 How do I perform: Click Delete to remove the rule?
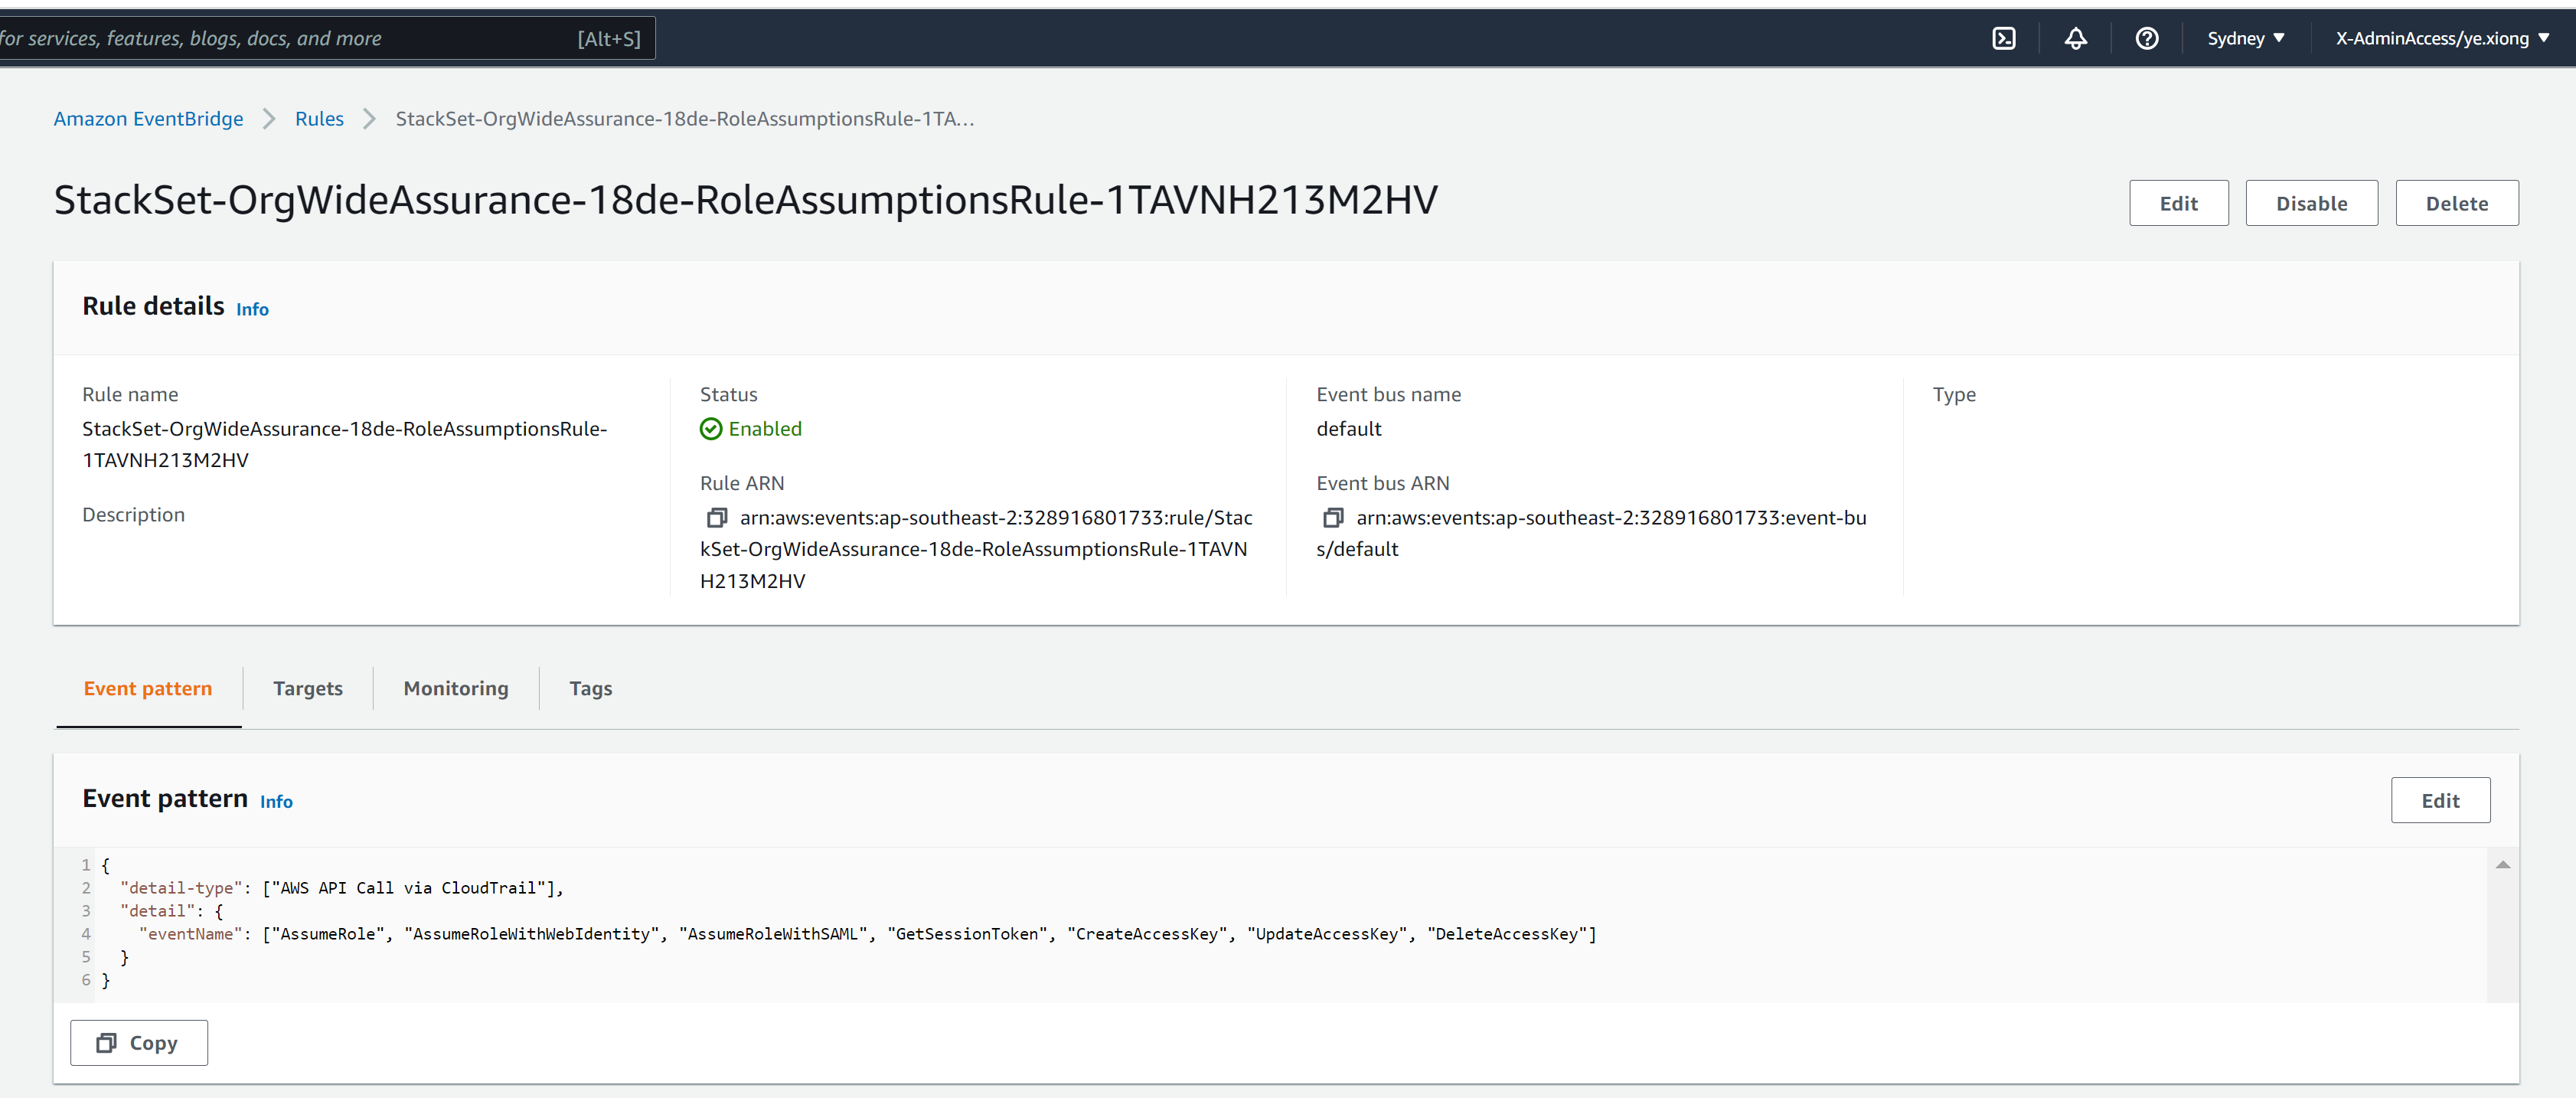[2457, 202]
